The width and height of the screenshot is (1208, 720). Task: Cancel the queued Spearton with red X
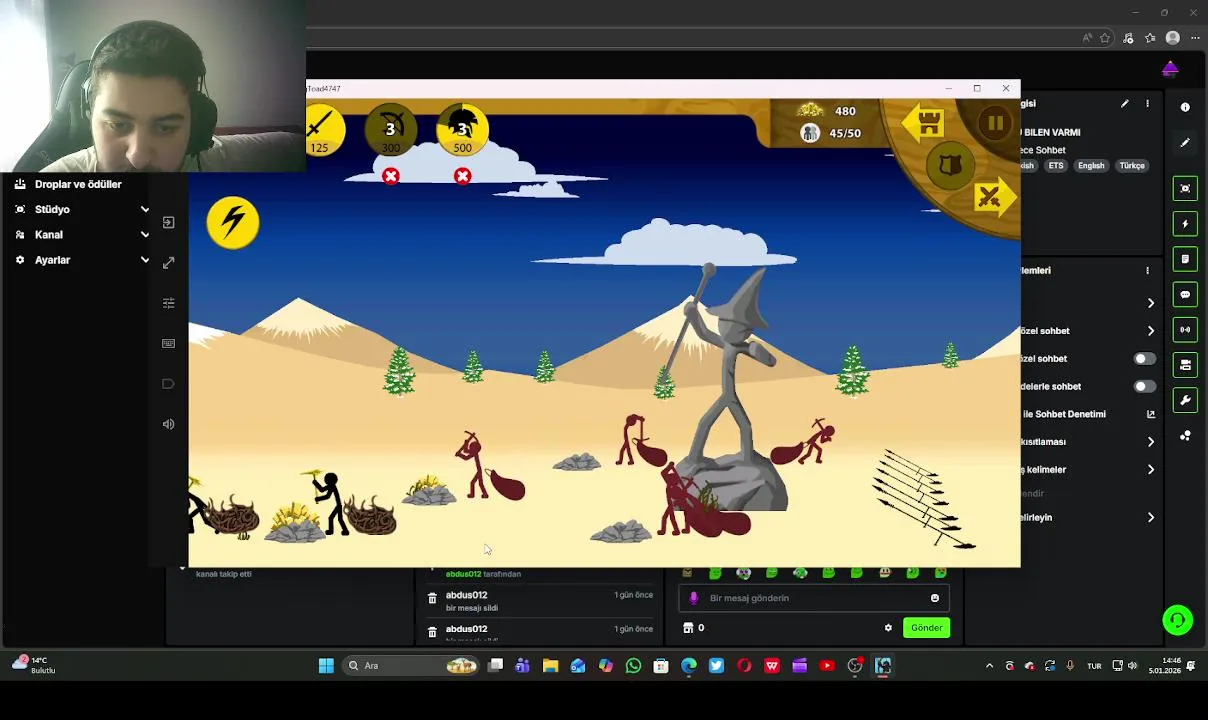[x=462, y=176]
